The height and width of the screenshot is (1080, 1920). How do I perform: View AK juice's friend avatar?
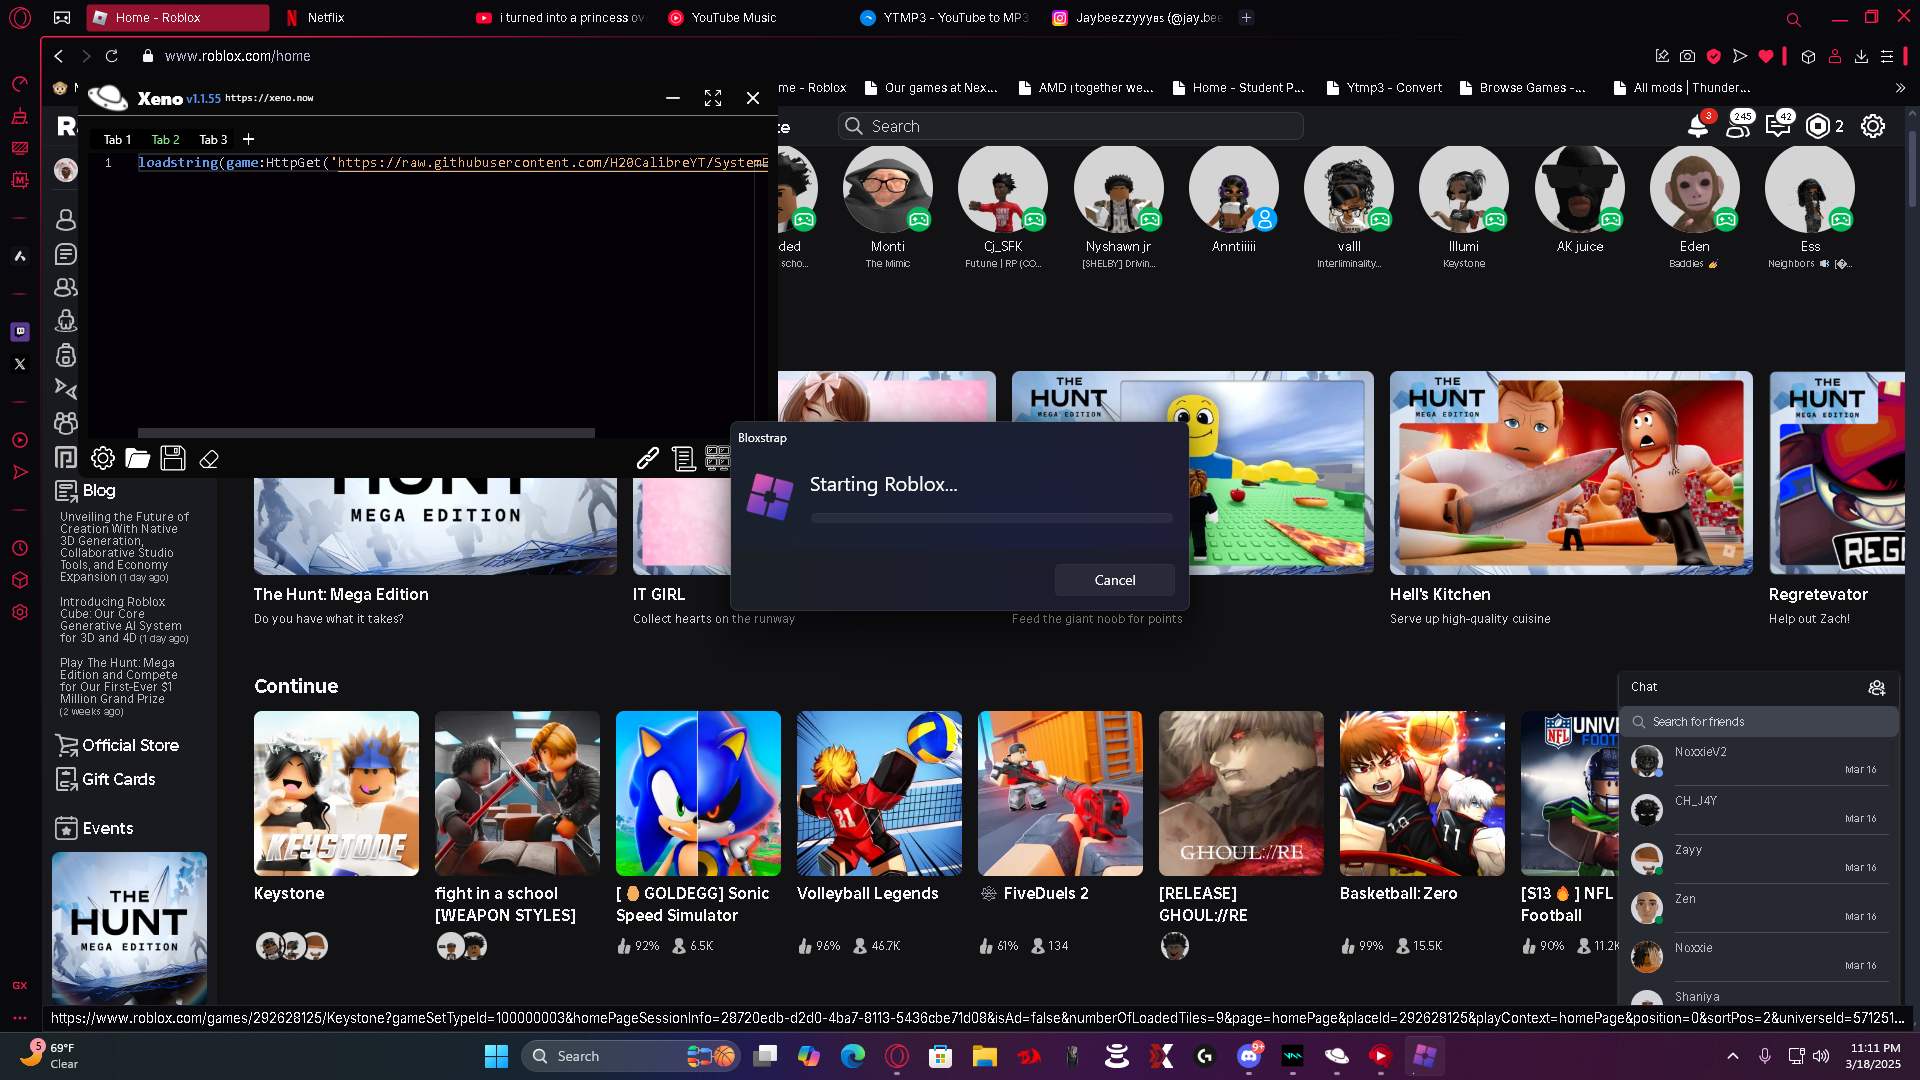1580,189
